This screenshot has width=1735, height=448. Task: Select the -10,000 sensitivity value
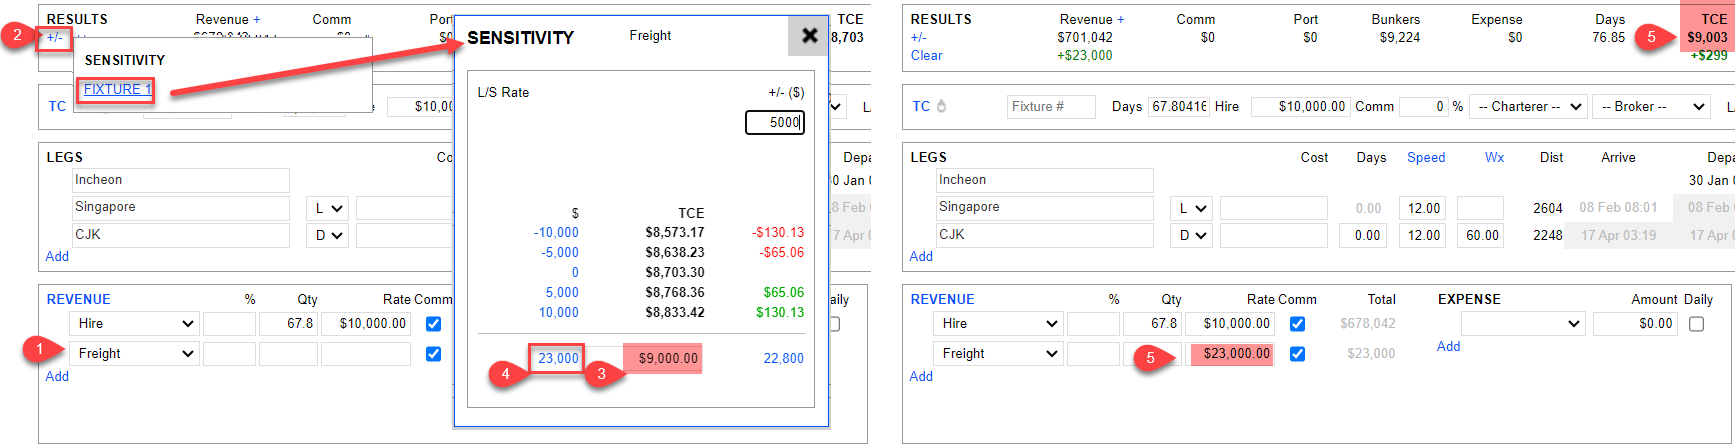(555, 232)
